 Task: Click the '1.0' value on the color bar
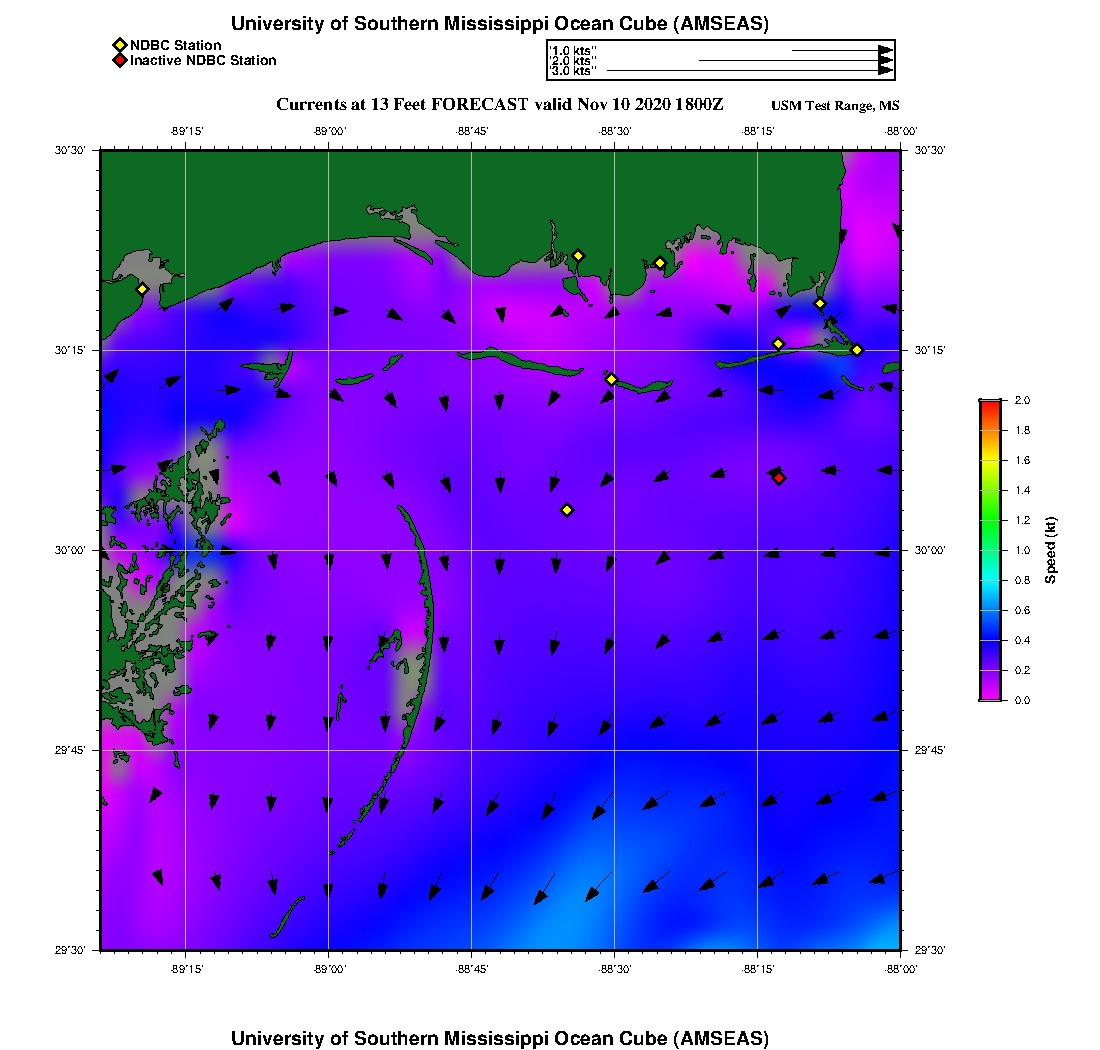coord(1022,550)
